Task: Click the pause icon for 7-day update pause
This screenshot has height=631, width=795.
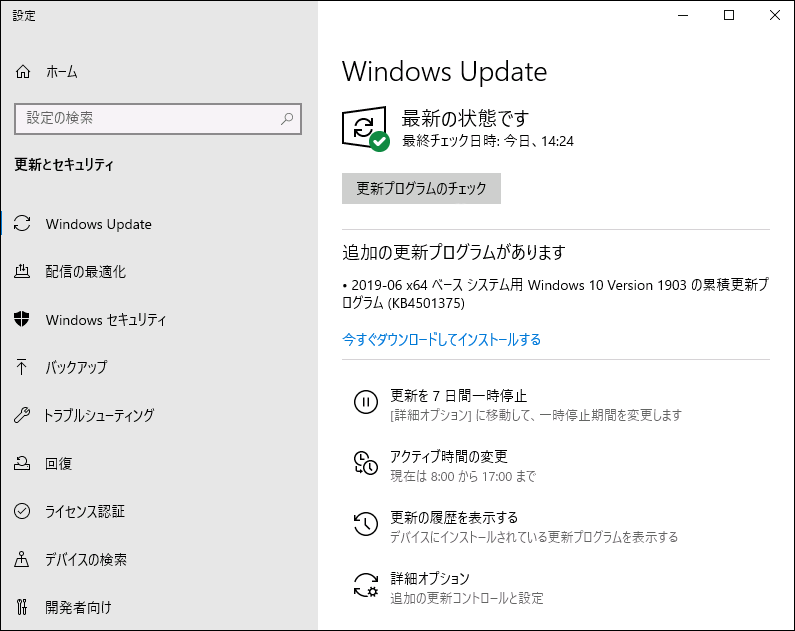Action: coord(366,402)
